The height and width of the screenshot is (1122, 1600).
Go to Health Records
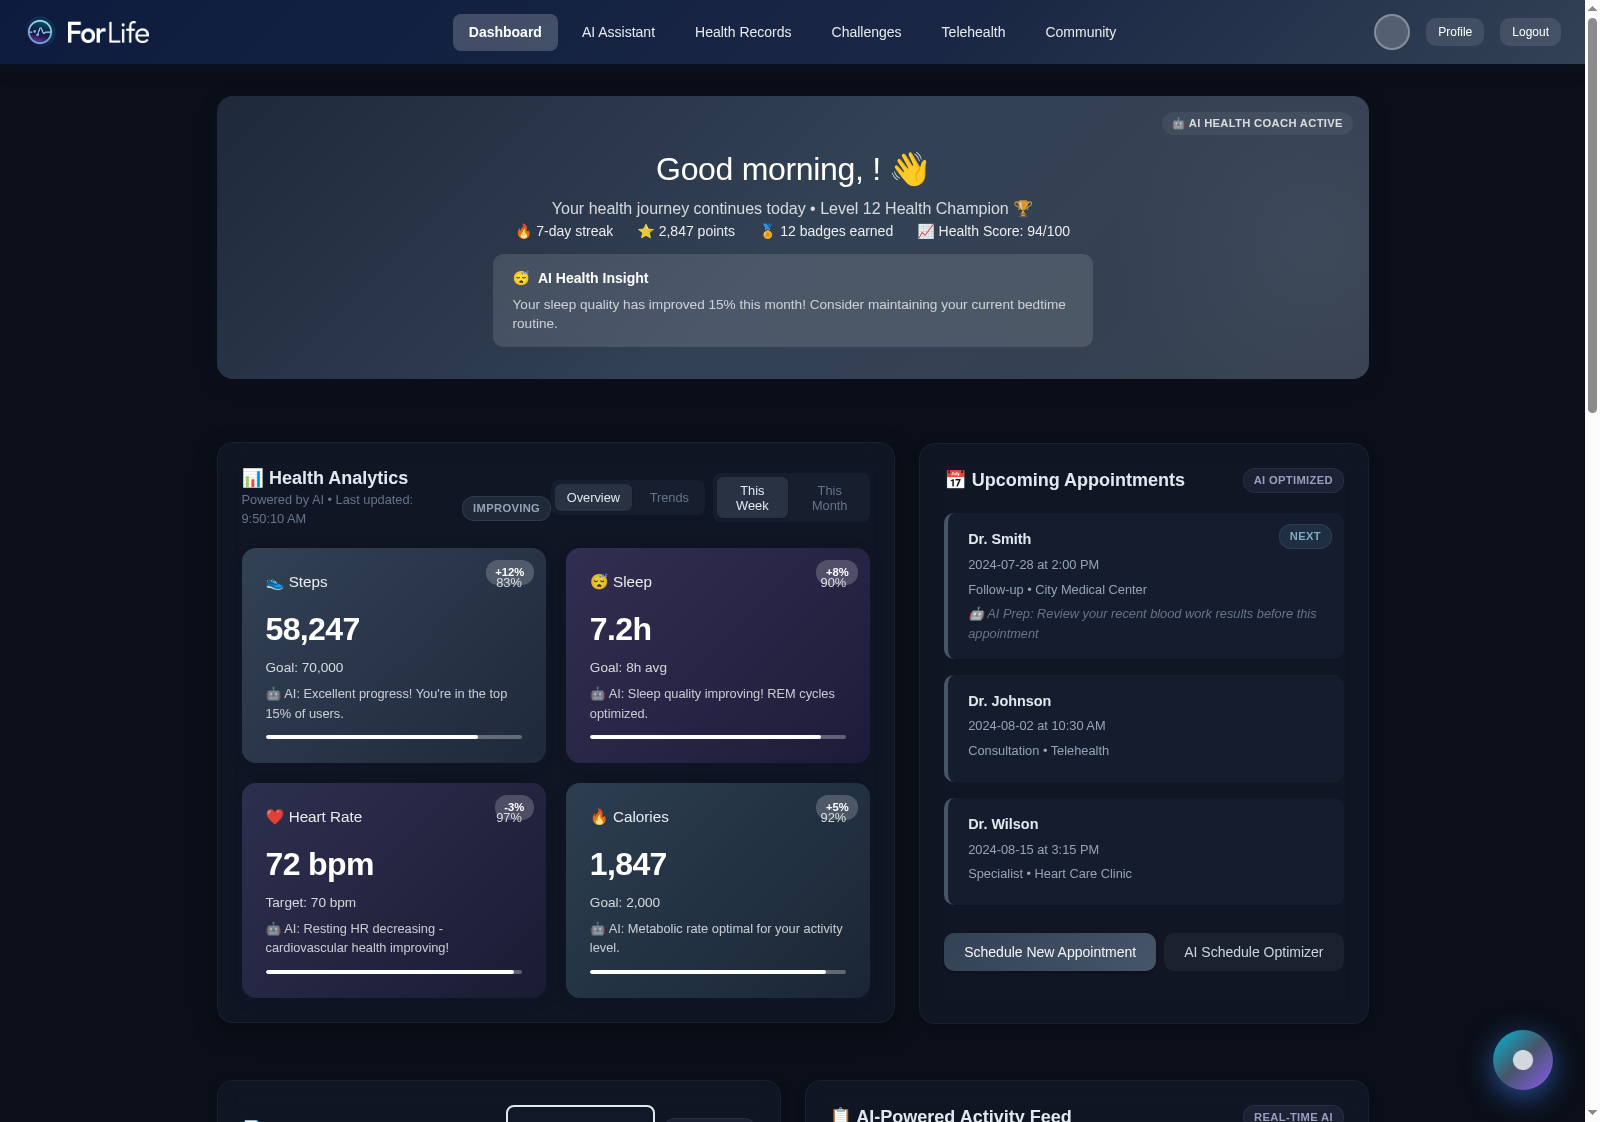[743, 32]
